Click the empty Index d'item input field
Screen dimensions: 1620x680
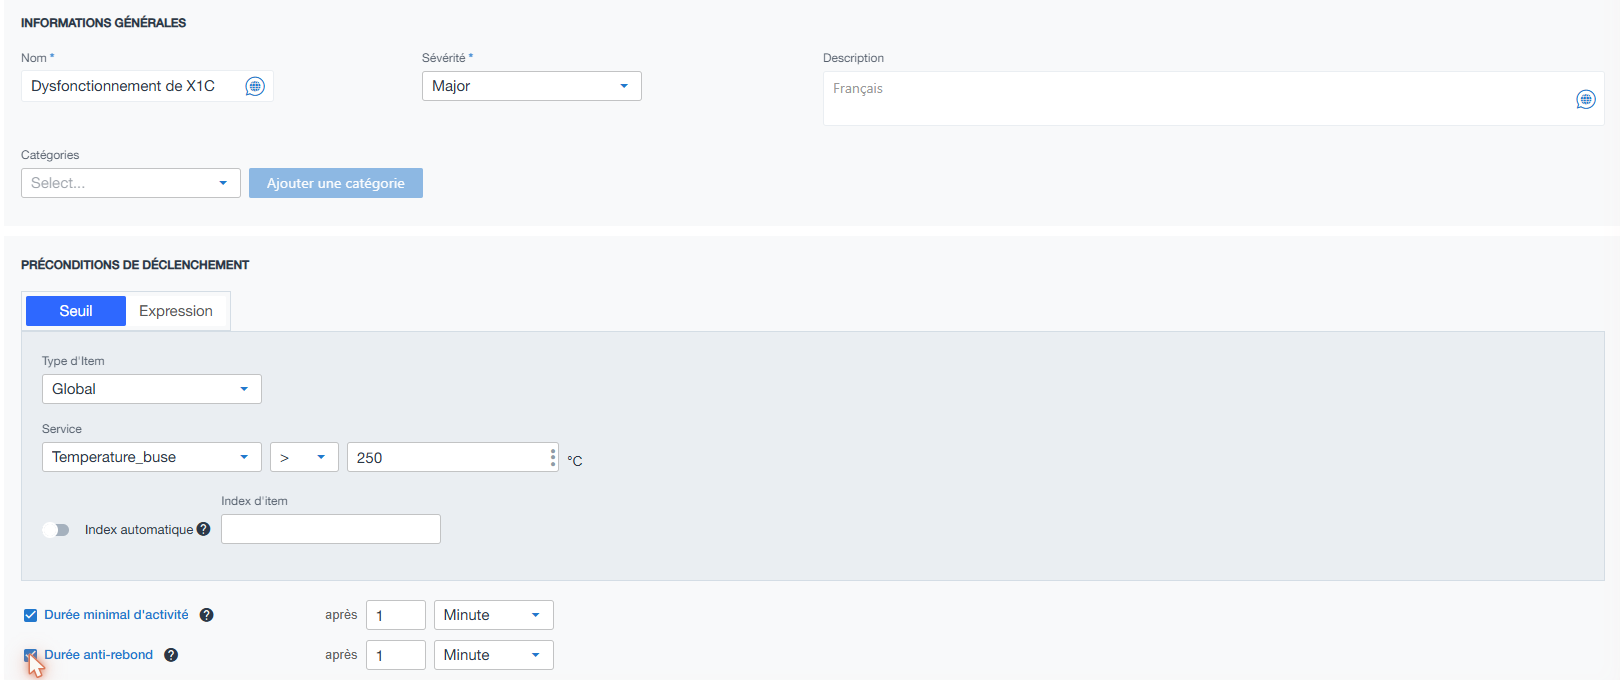click(x=331, y=529)
